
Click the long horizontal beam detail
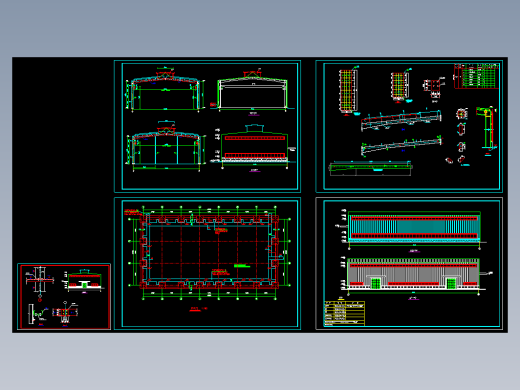pos(371,168)
